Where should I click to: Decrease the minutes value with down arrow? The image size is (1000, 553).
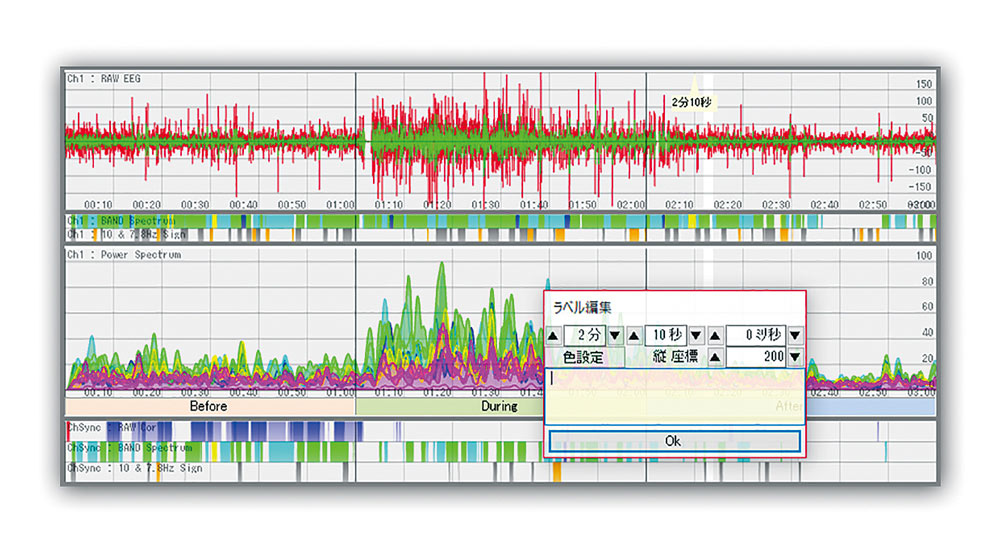pos(615,335)
